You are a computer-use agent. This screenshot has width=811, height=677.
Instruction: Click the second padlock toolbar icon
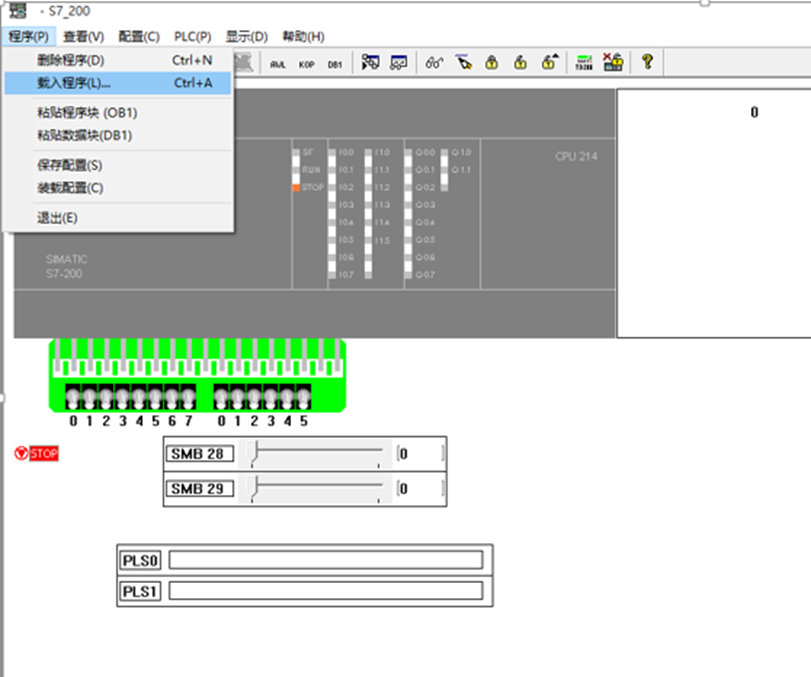pyautogui.click(x=520, y=63)
